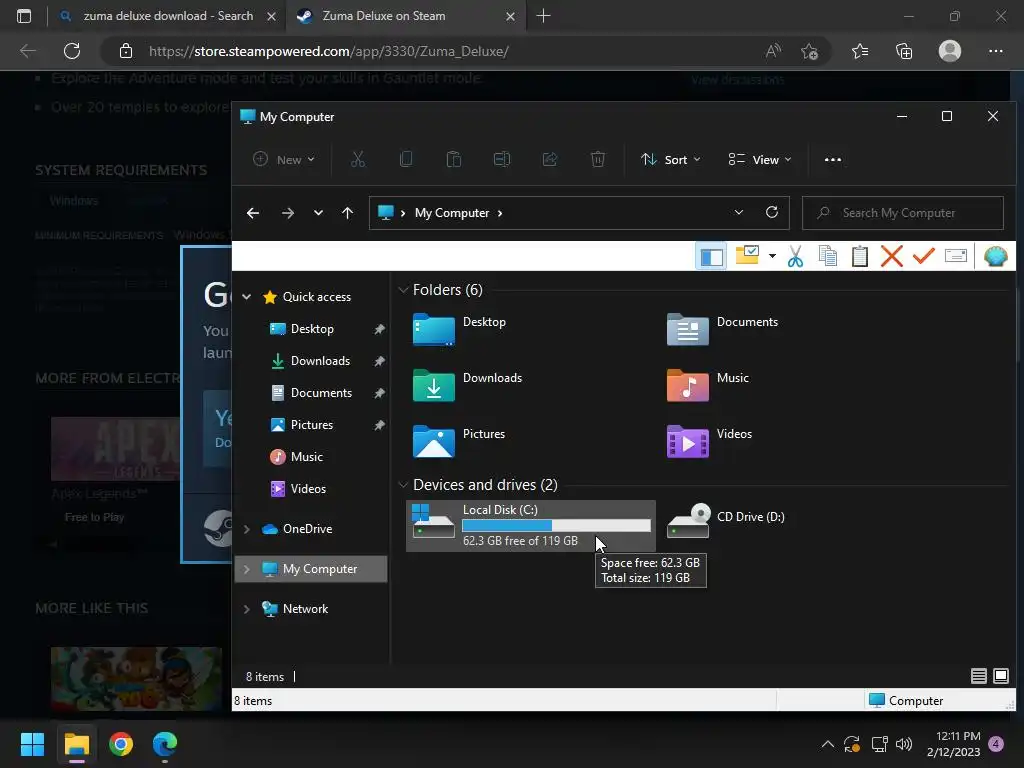This screenshot has height=768, width=1024.
Task: Click the folder options icon in classic toolbar
Action: (747, 255)
